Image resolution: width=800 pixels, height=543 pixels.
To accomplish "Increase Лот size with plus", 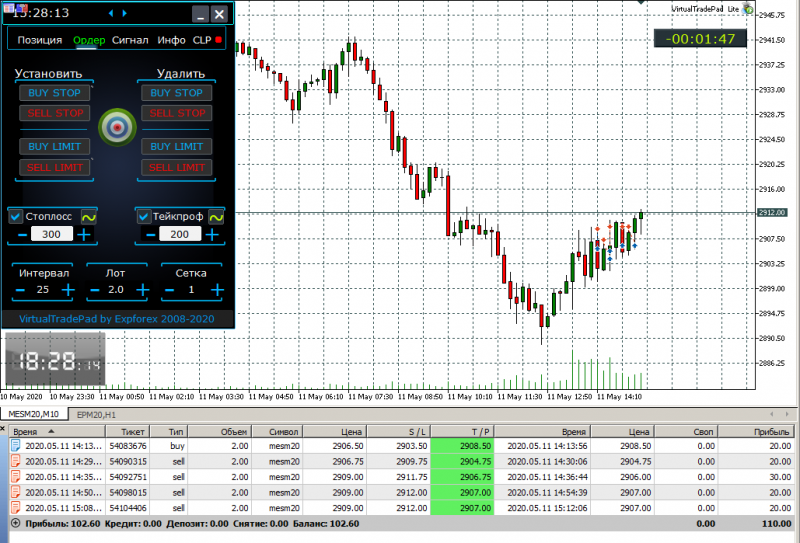I will pyautogui.click(x=143, y=290).
